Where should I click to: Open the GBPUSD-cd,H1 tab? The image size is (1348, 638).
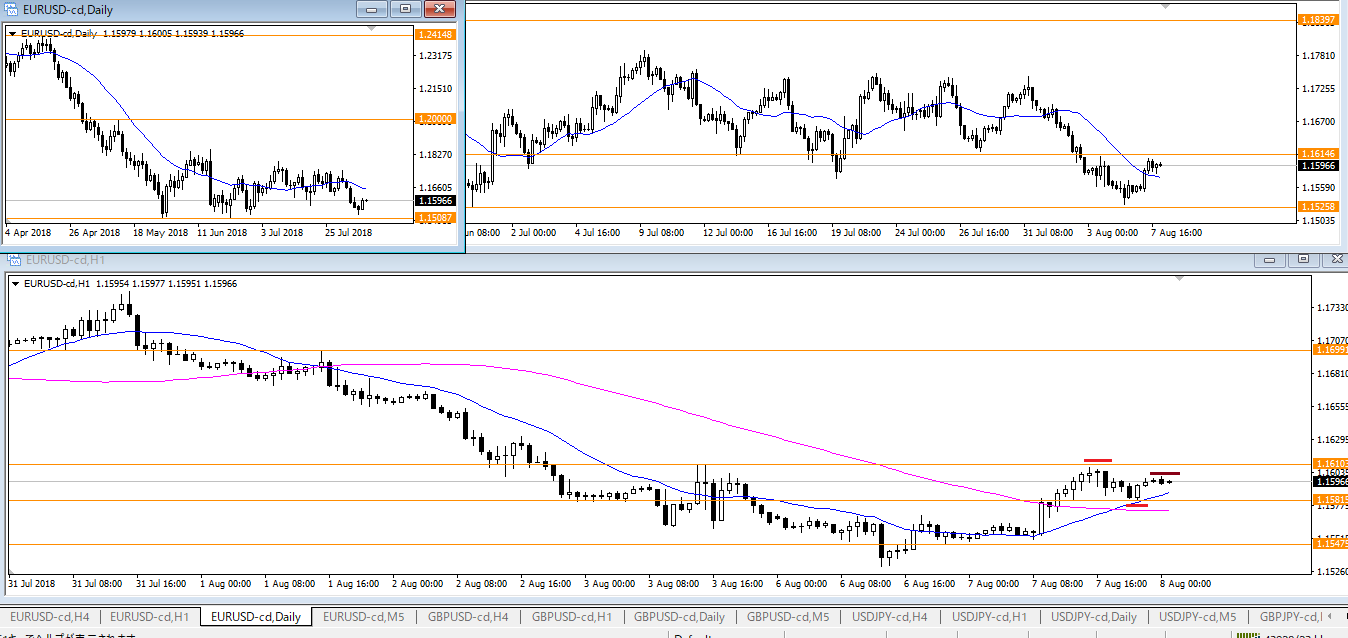pyautogui.click(x=570, y=617)
